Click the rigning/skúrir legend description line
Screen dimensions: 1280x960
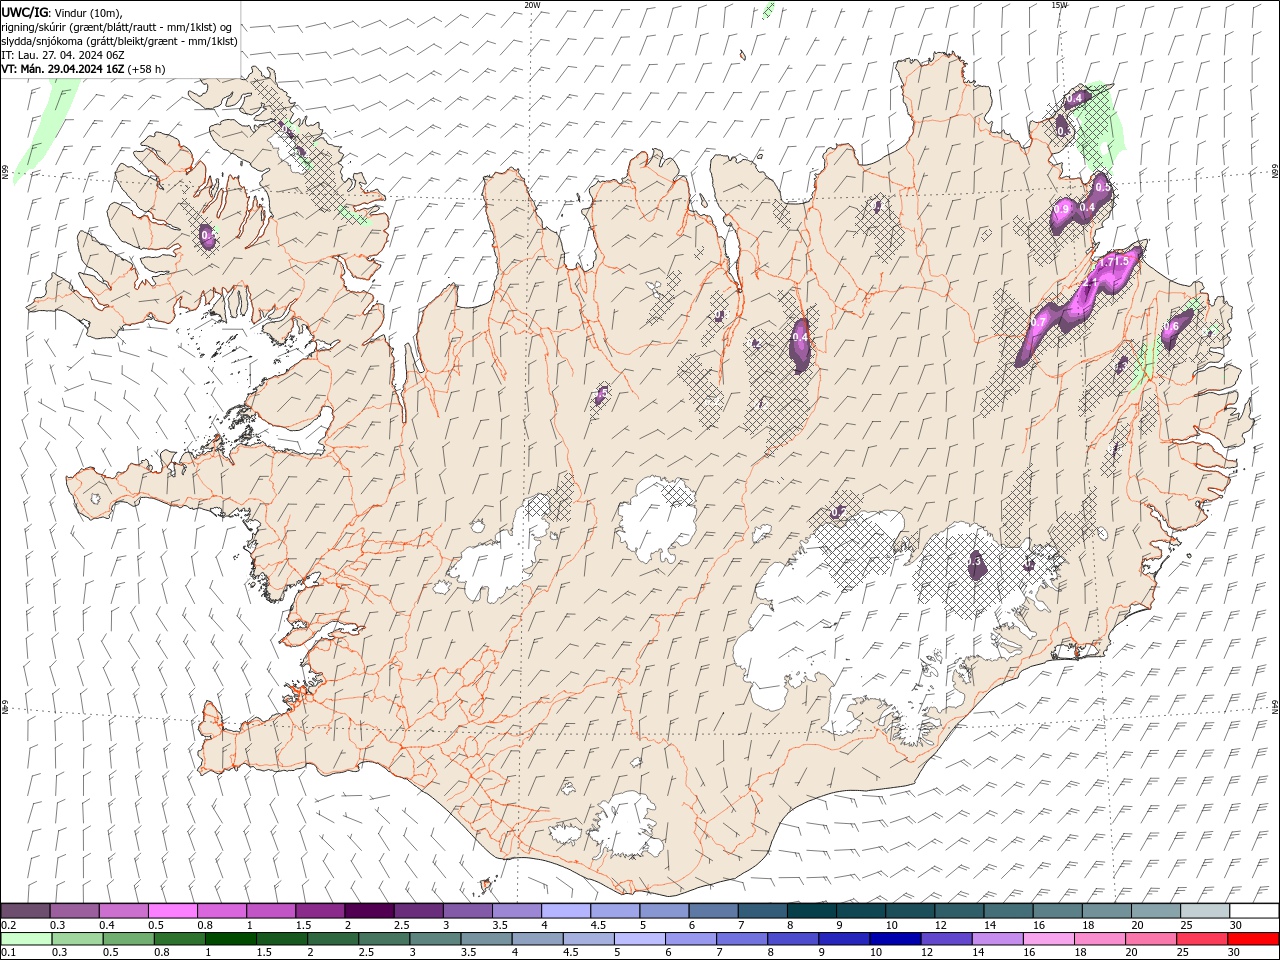coord(117,27)
